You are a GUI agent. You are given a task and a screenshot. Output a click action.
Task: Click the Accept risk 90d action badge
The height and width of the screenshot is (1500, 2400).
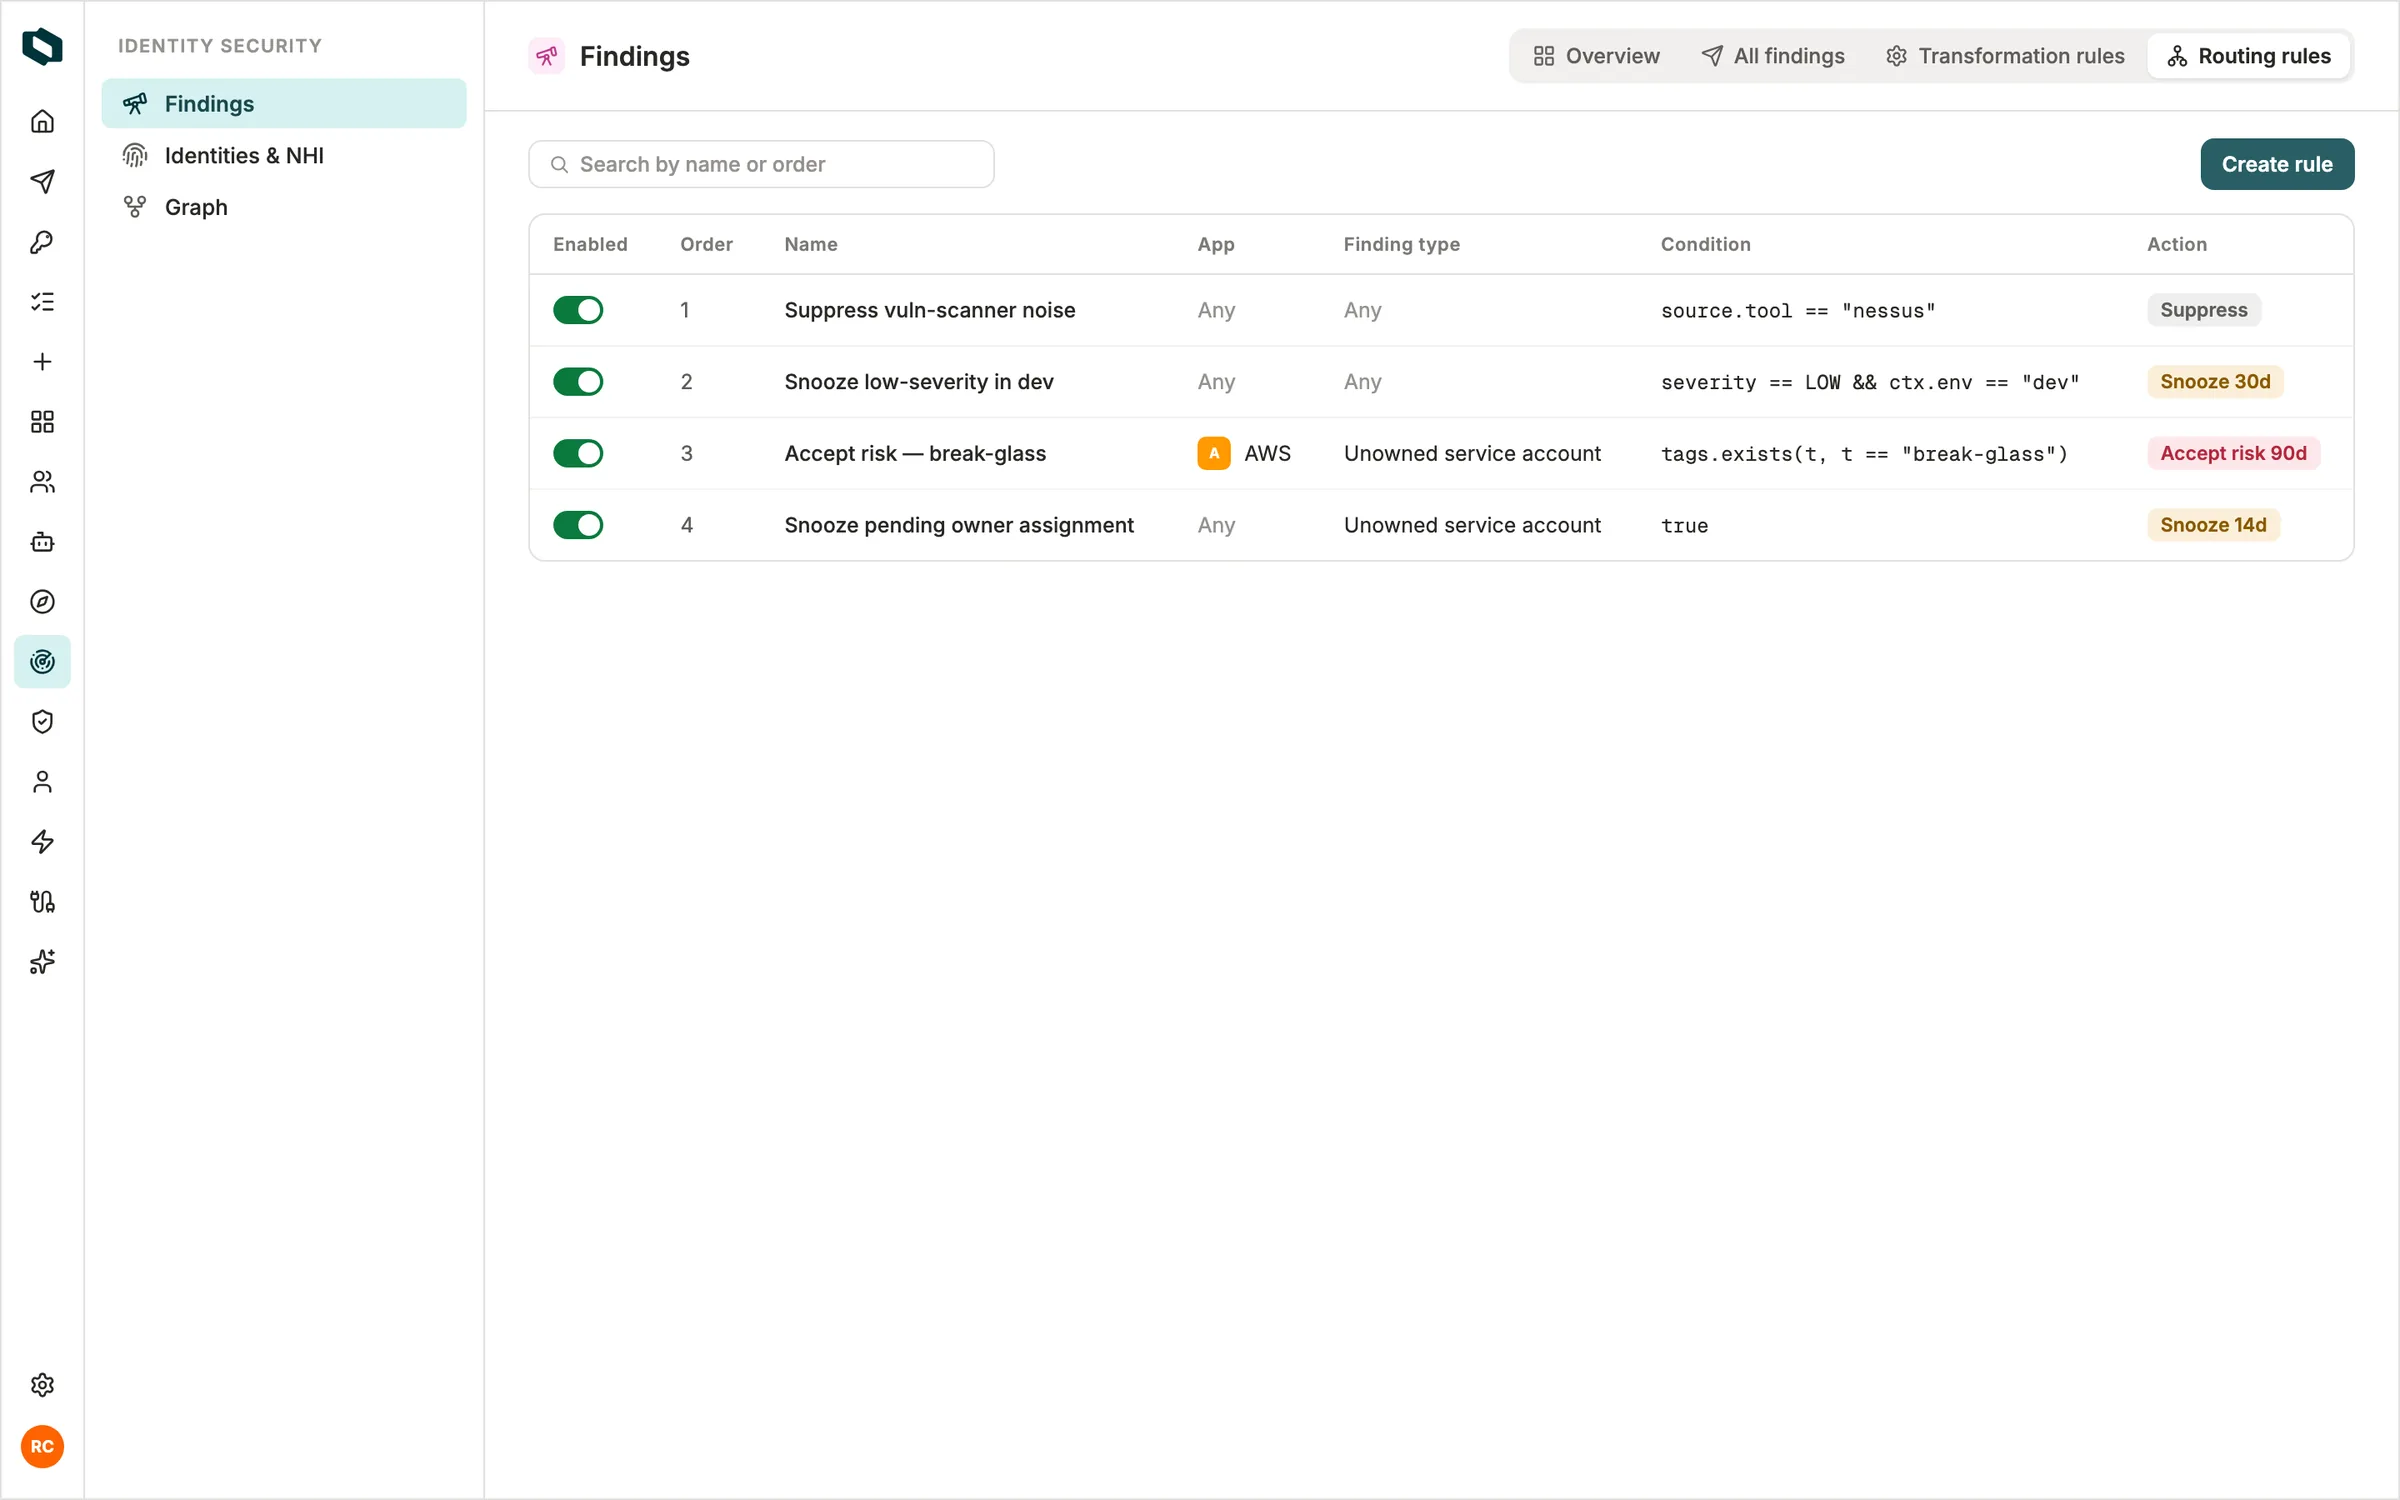[x=2233, y=454]
